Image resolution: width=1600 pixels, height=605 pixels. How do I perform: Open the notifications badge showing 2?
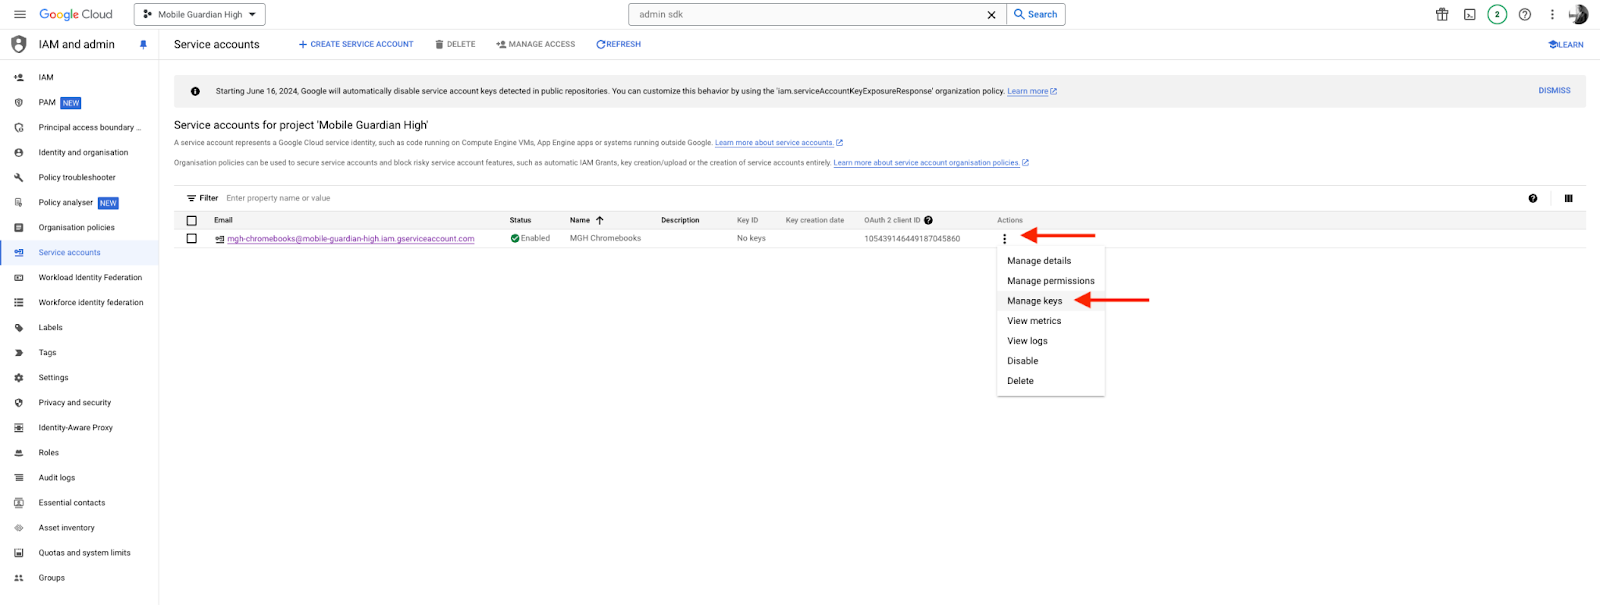point(1496,15)
